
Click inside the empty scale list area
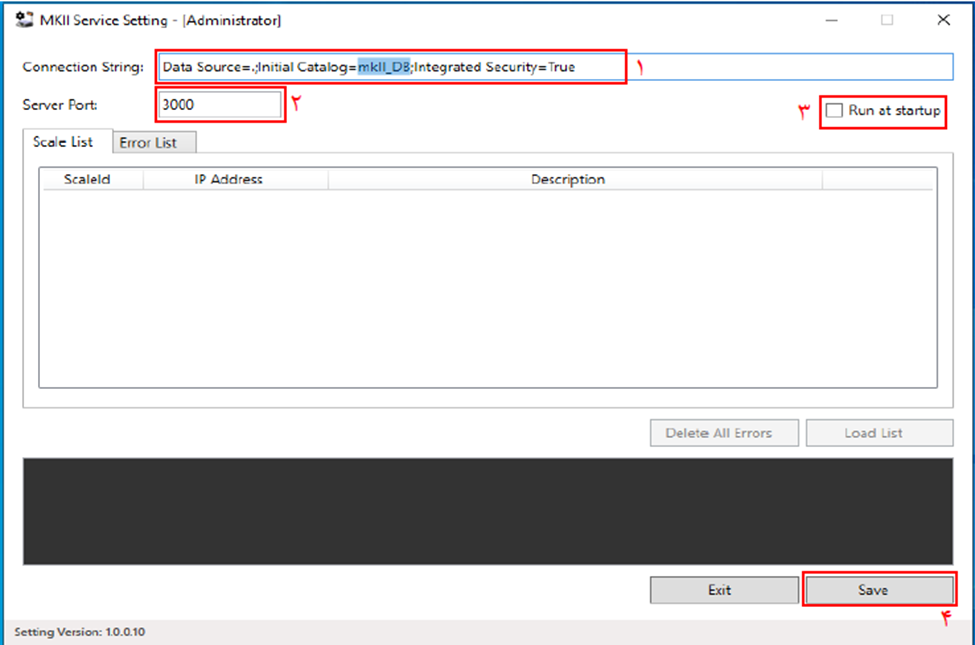pyautogui.click(x=487, y=290)
